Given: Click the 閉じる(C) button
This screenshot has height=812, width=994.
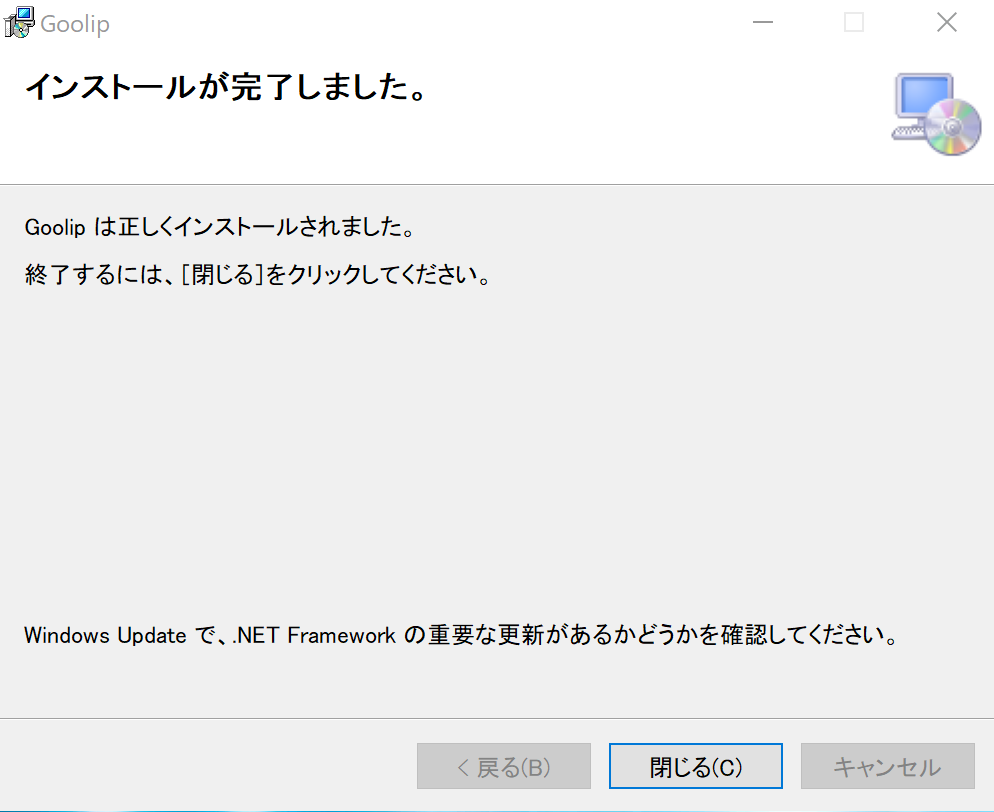Looking at the screenshot, I should pos(695,766).
